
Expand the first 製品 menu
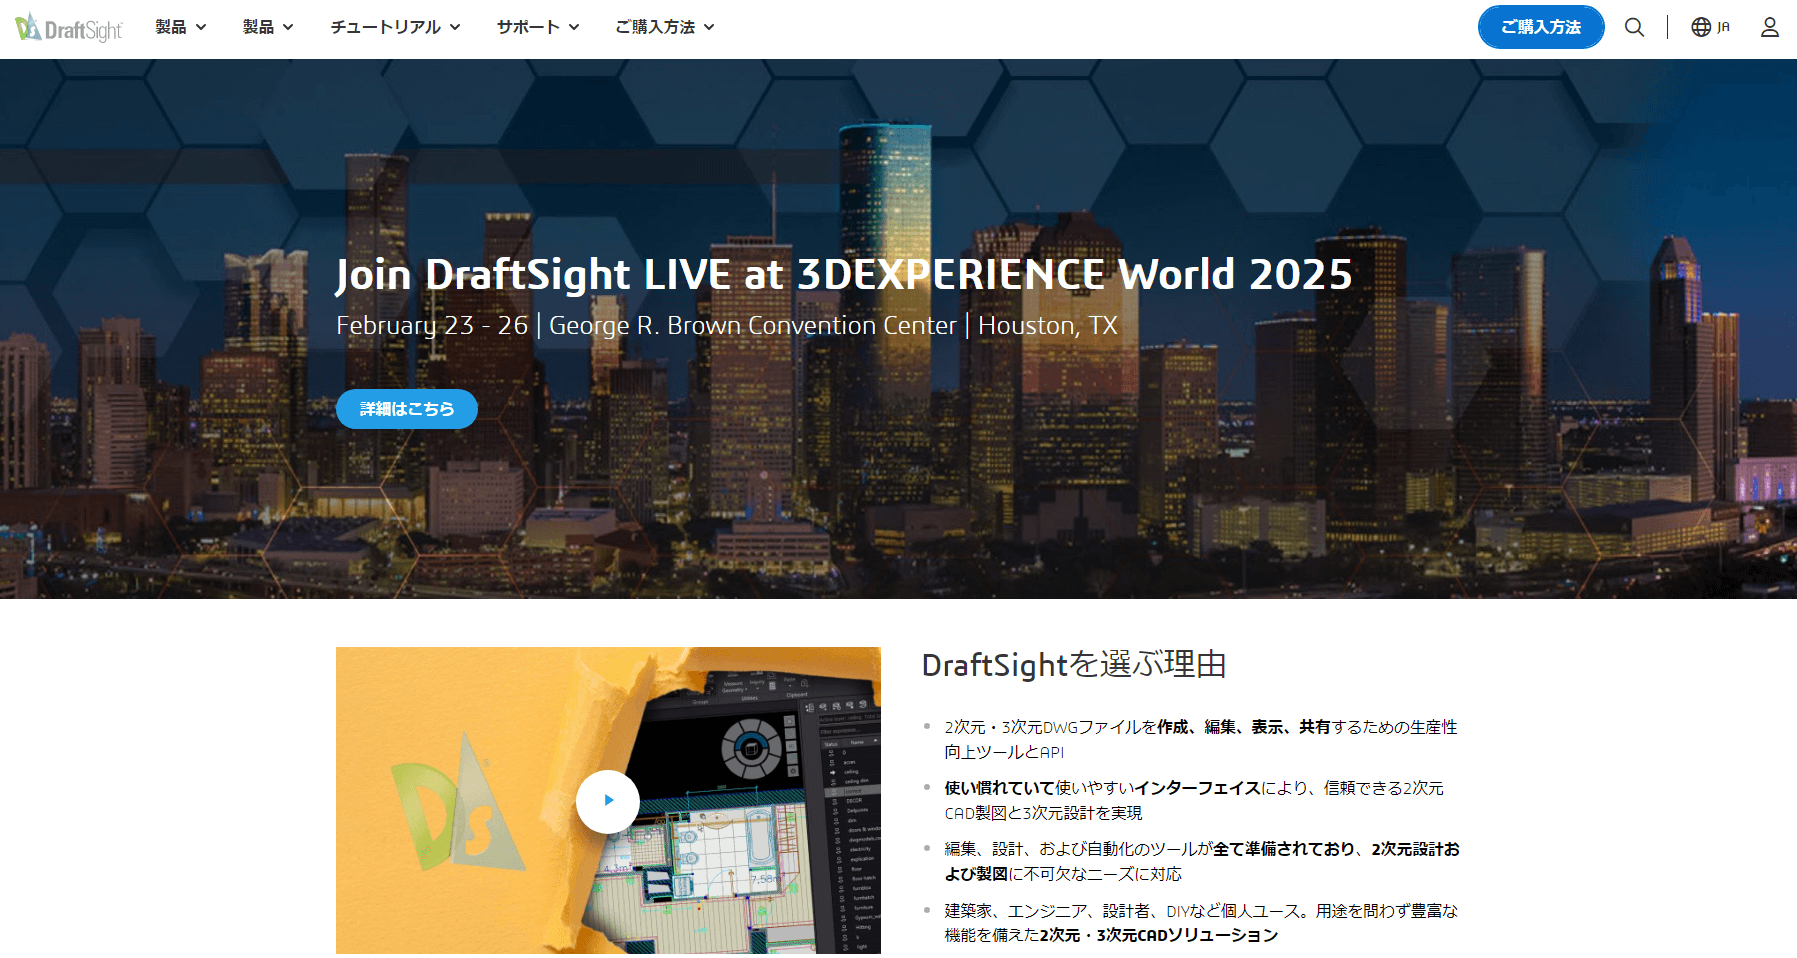(x=181, y=27)
